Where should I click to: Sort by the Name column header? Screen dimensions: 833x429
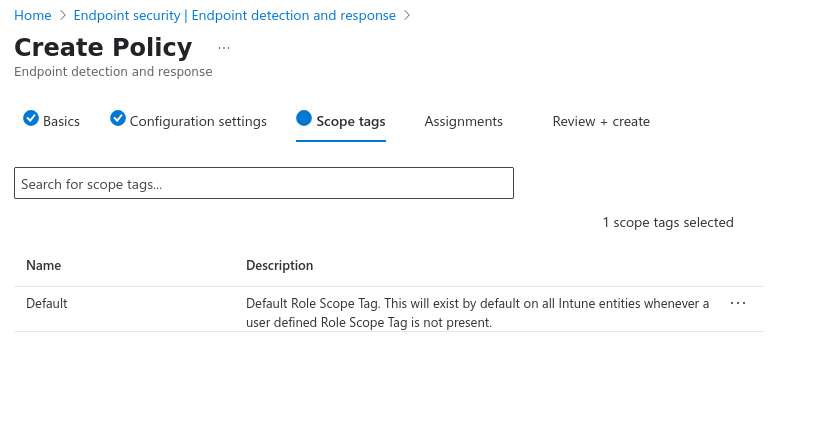coord(43,265)
